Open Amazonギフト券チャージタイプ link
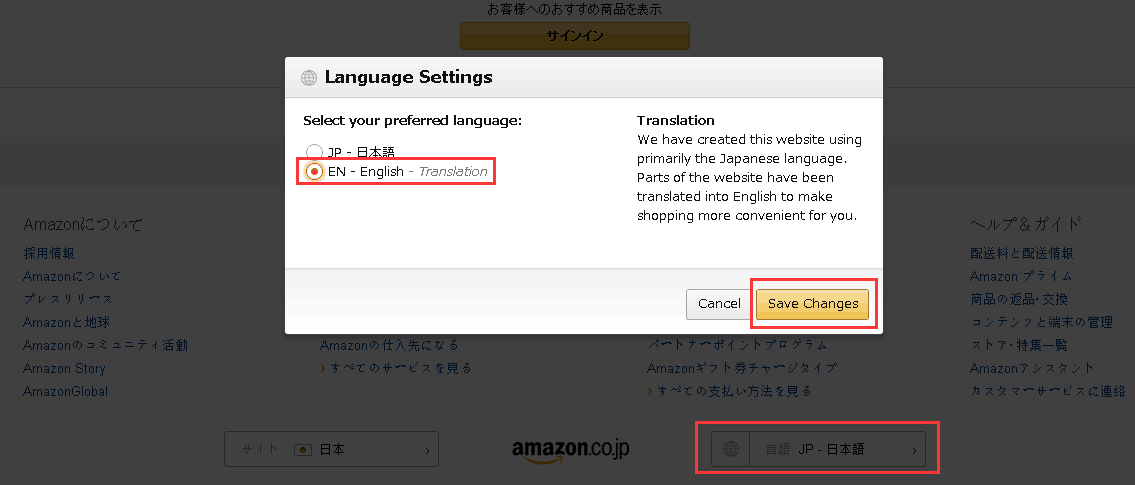 click(742, 368)
